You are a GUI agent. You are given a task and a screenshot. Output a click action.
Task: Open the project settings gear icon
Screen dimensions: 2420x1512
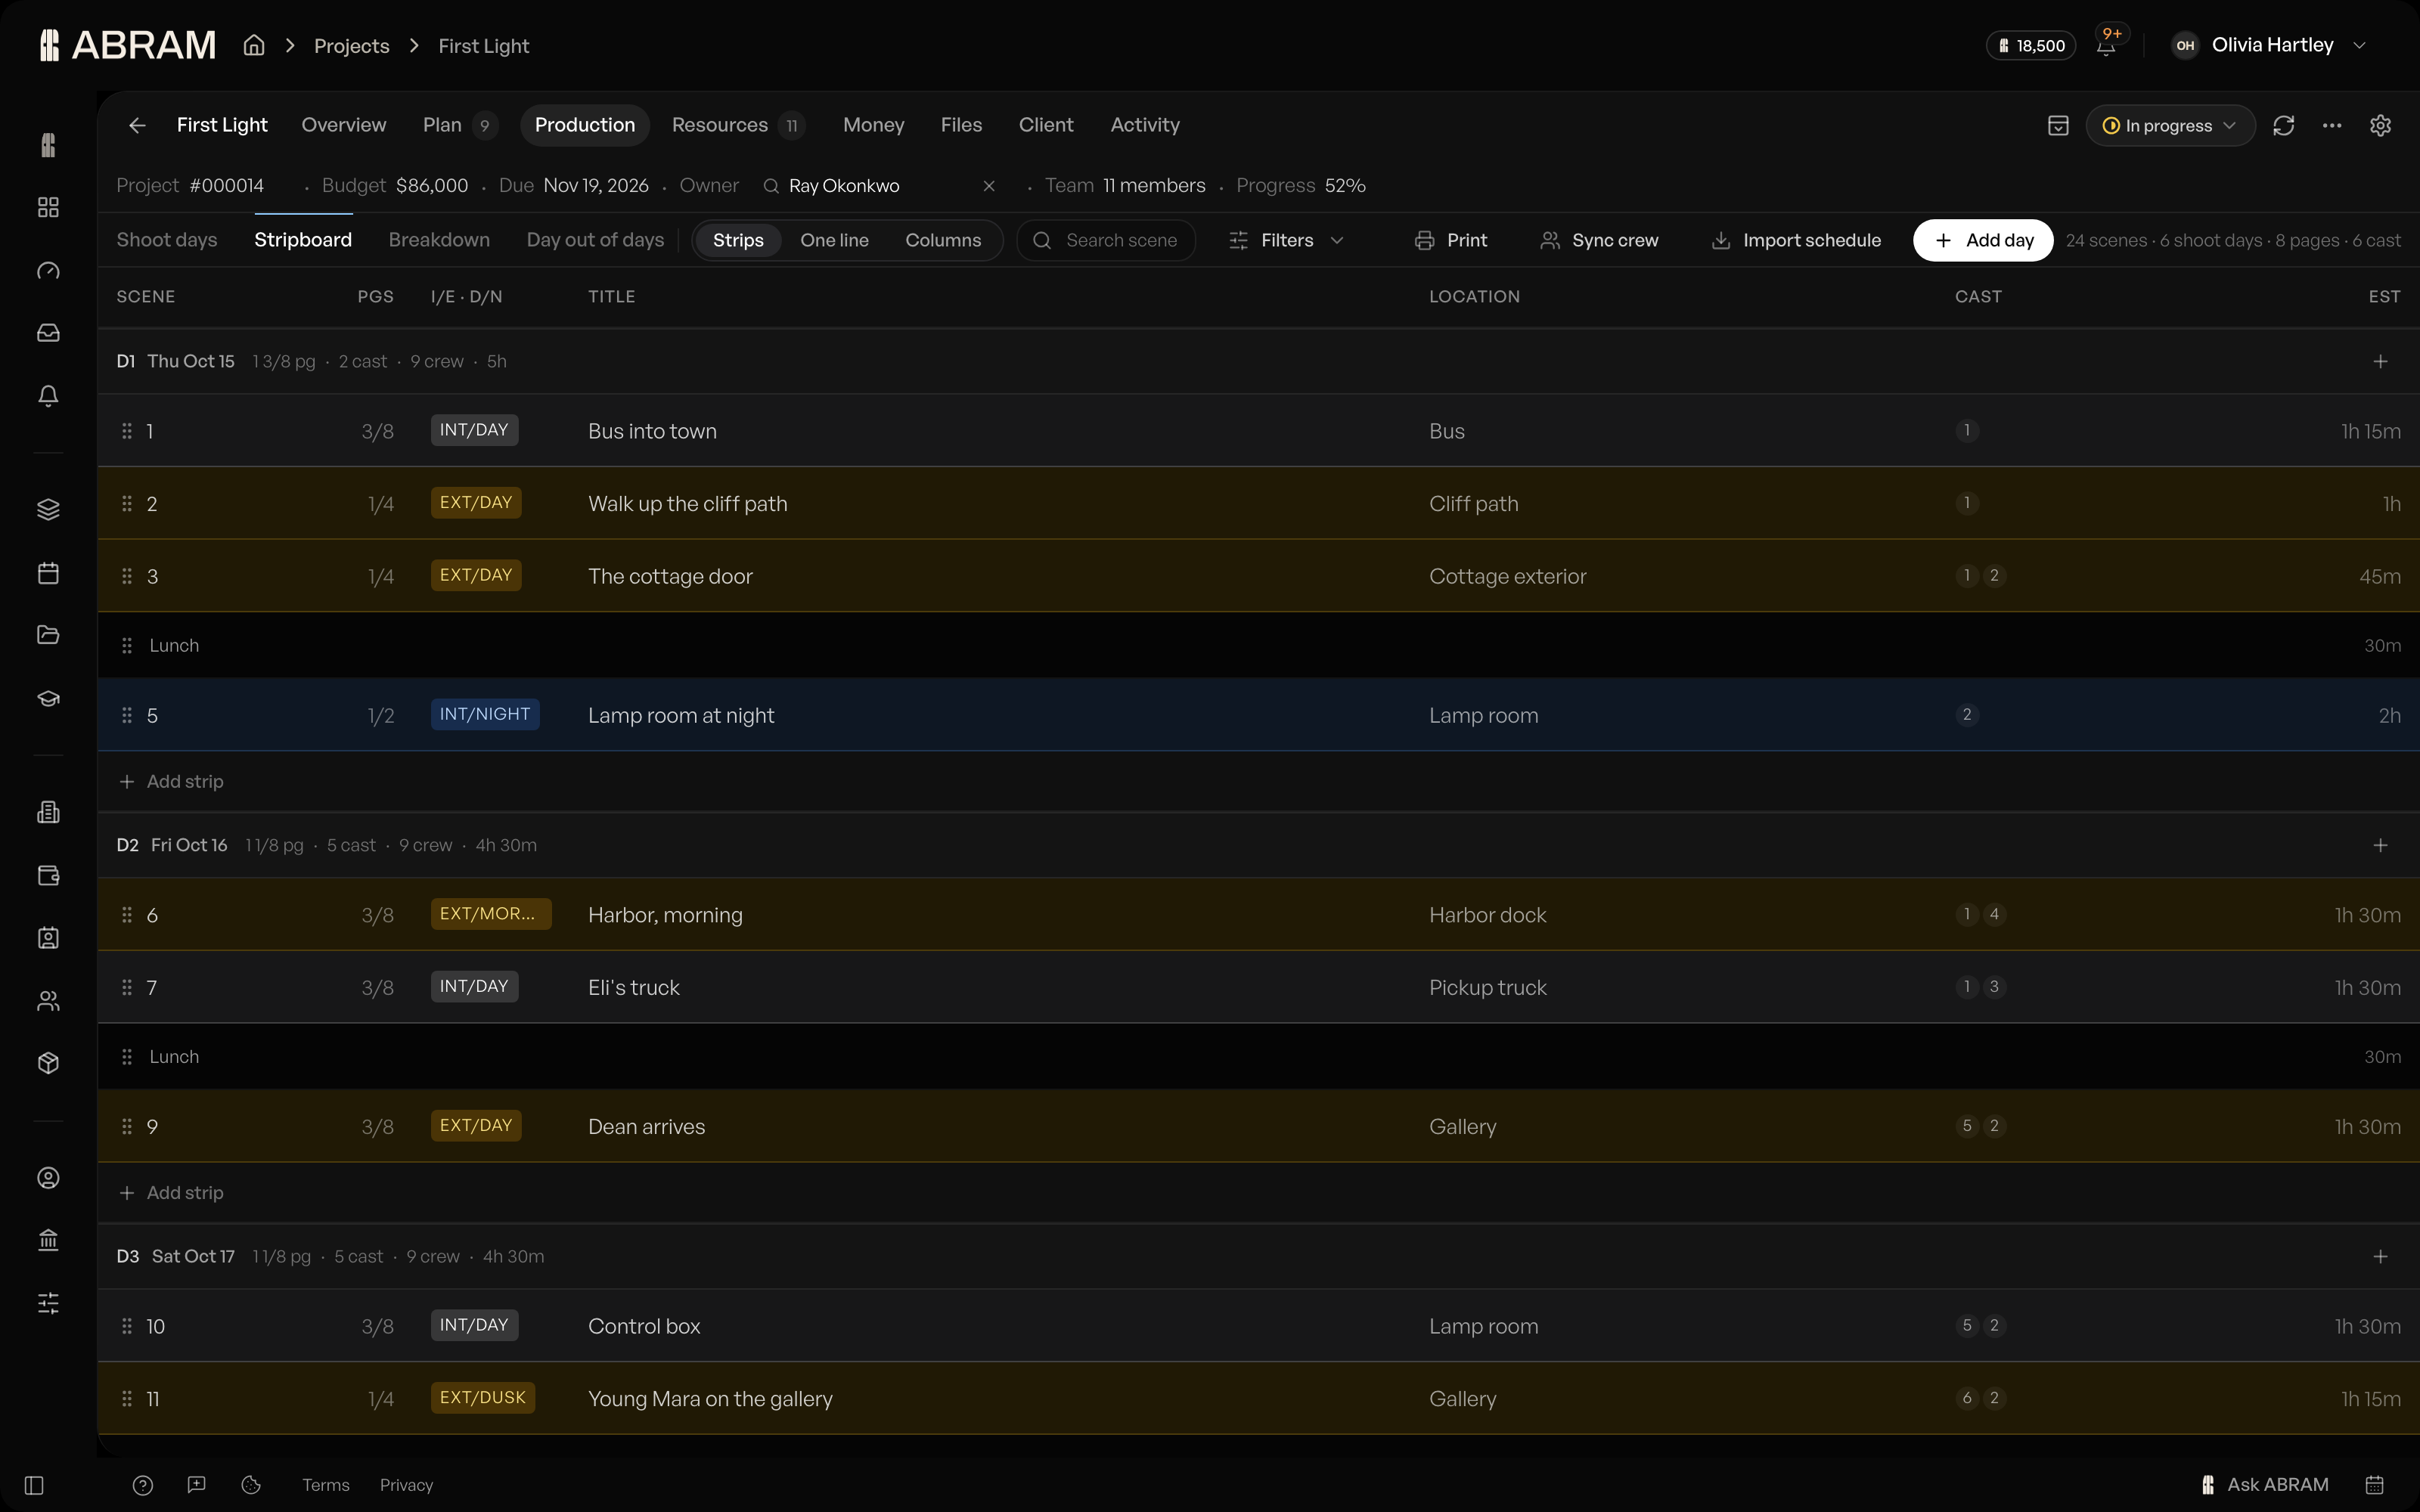coord(2380,125)
